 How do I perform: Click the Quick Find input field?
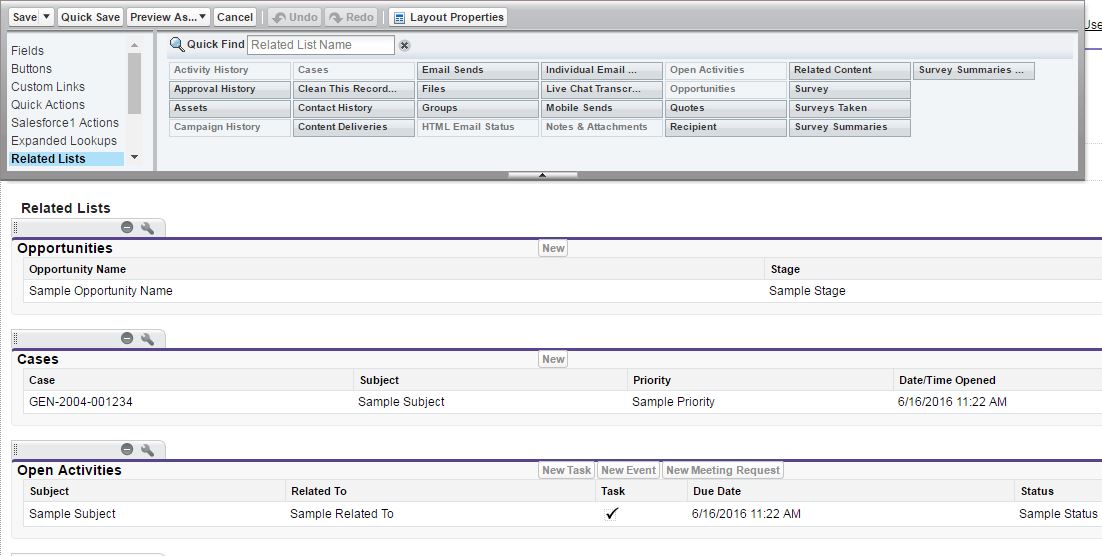tap(320, 45)
